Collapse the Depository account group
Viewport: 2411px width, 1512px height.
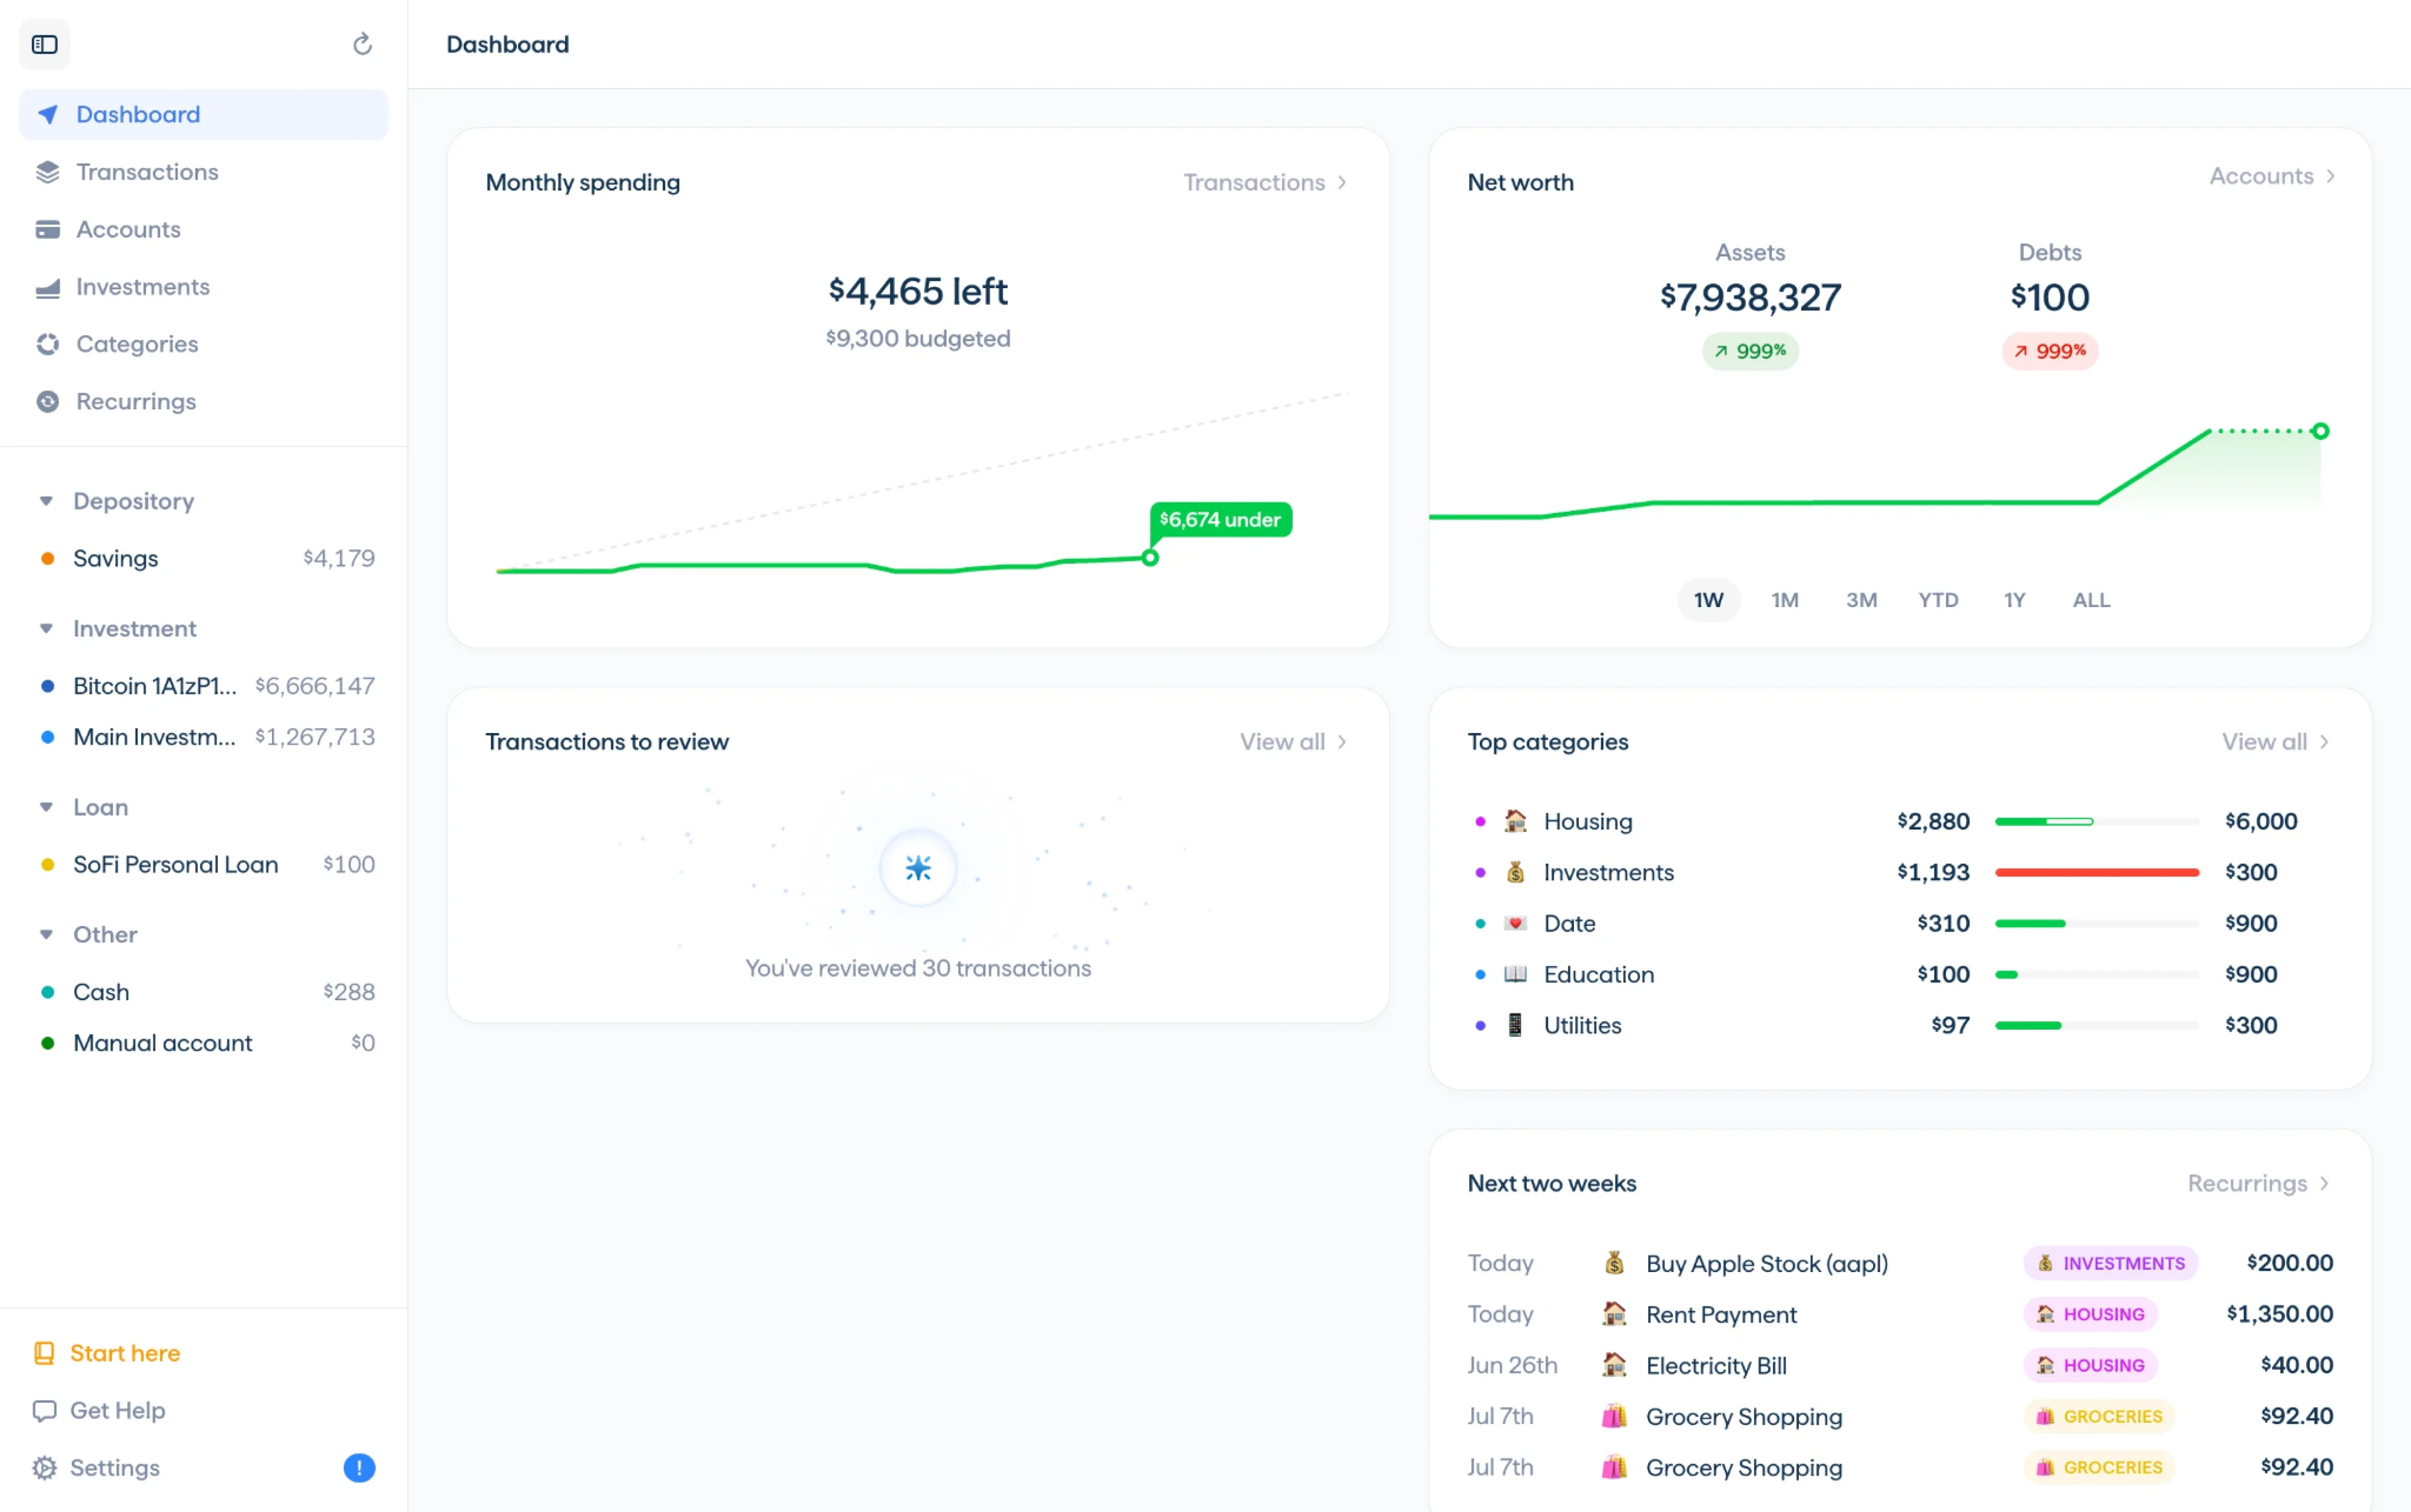click(x=46, y=501)
